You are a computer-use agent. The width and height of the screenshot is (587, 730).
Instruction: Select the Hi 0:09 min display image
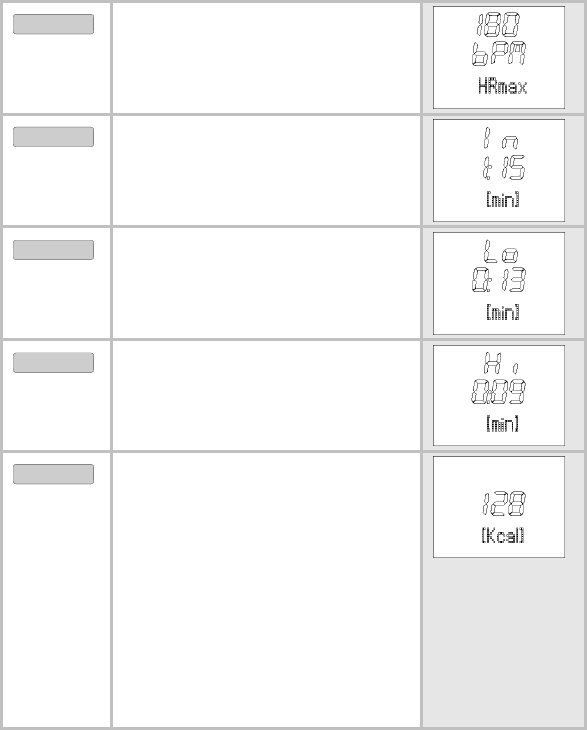click(x=499, y=395)
